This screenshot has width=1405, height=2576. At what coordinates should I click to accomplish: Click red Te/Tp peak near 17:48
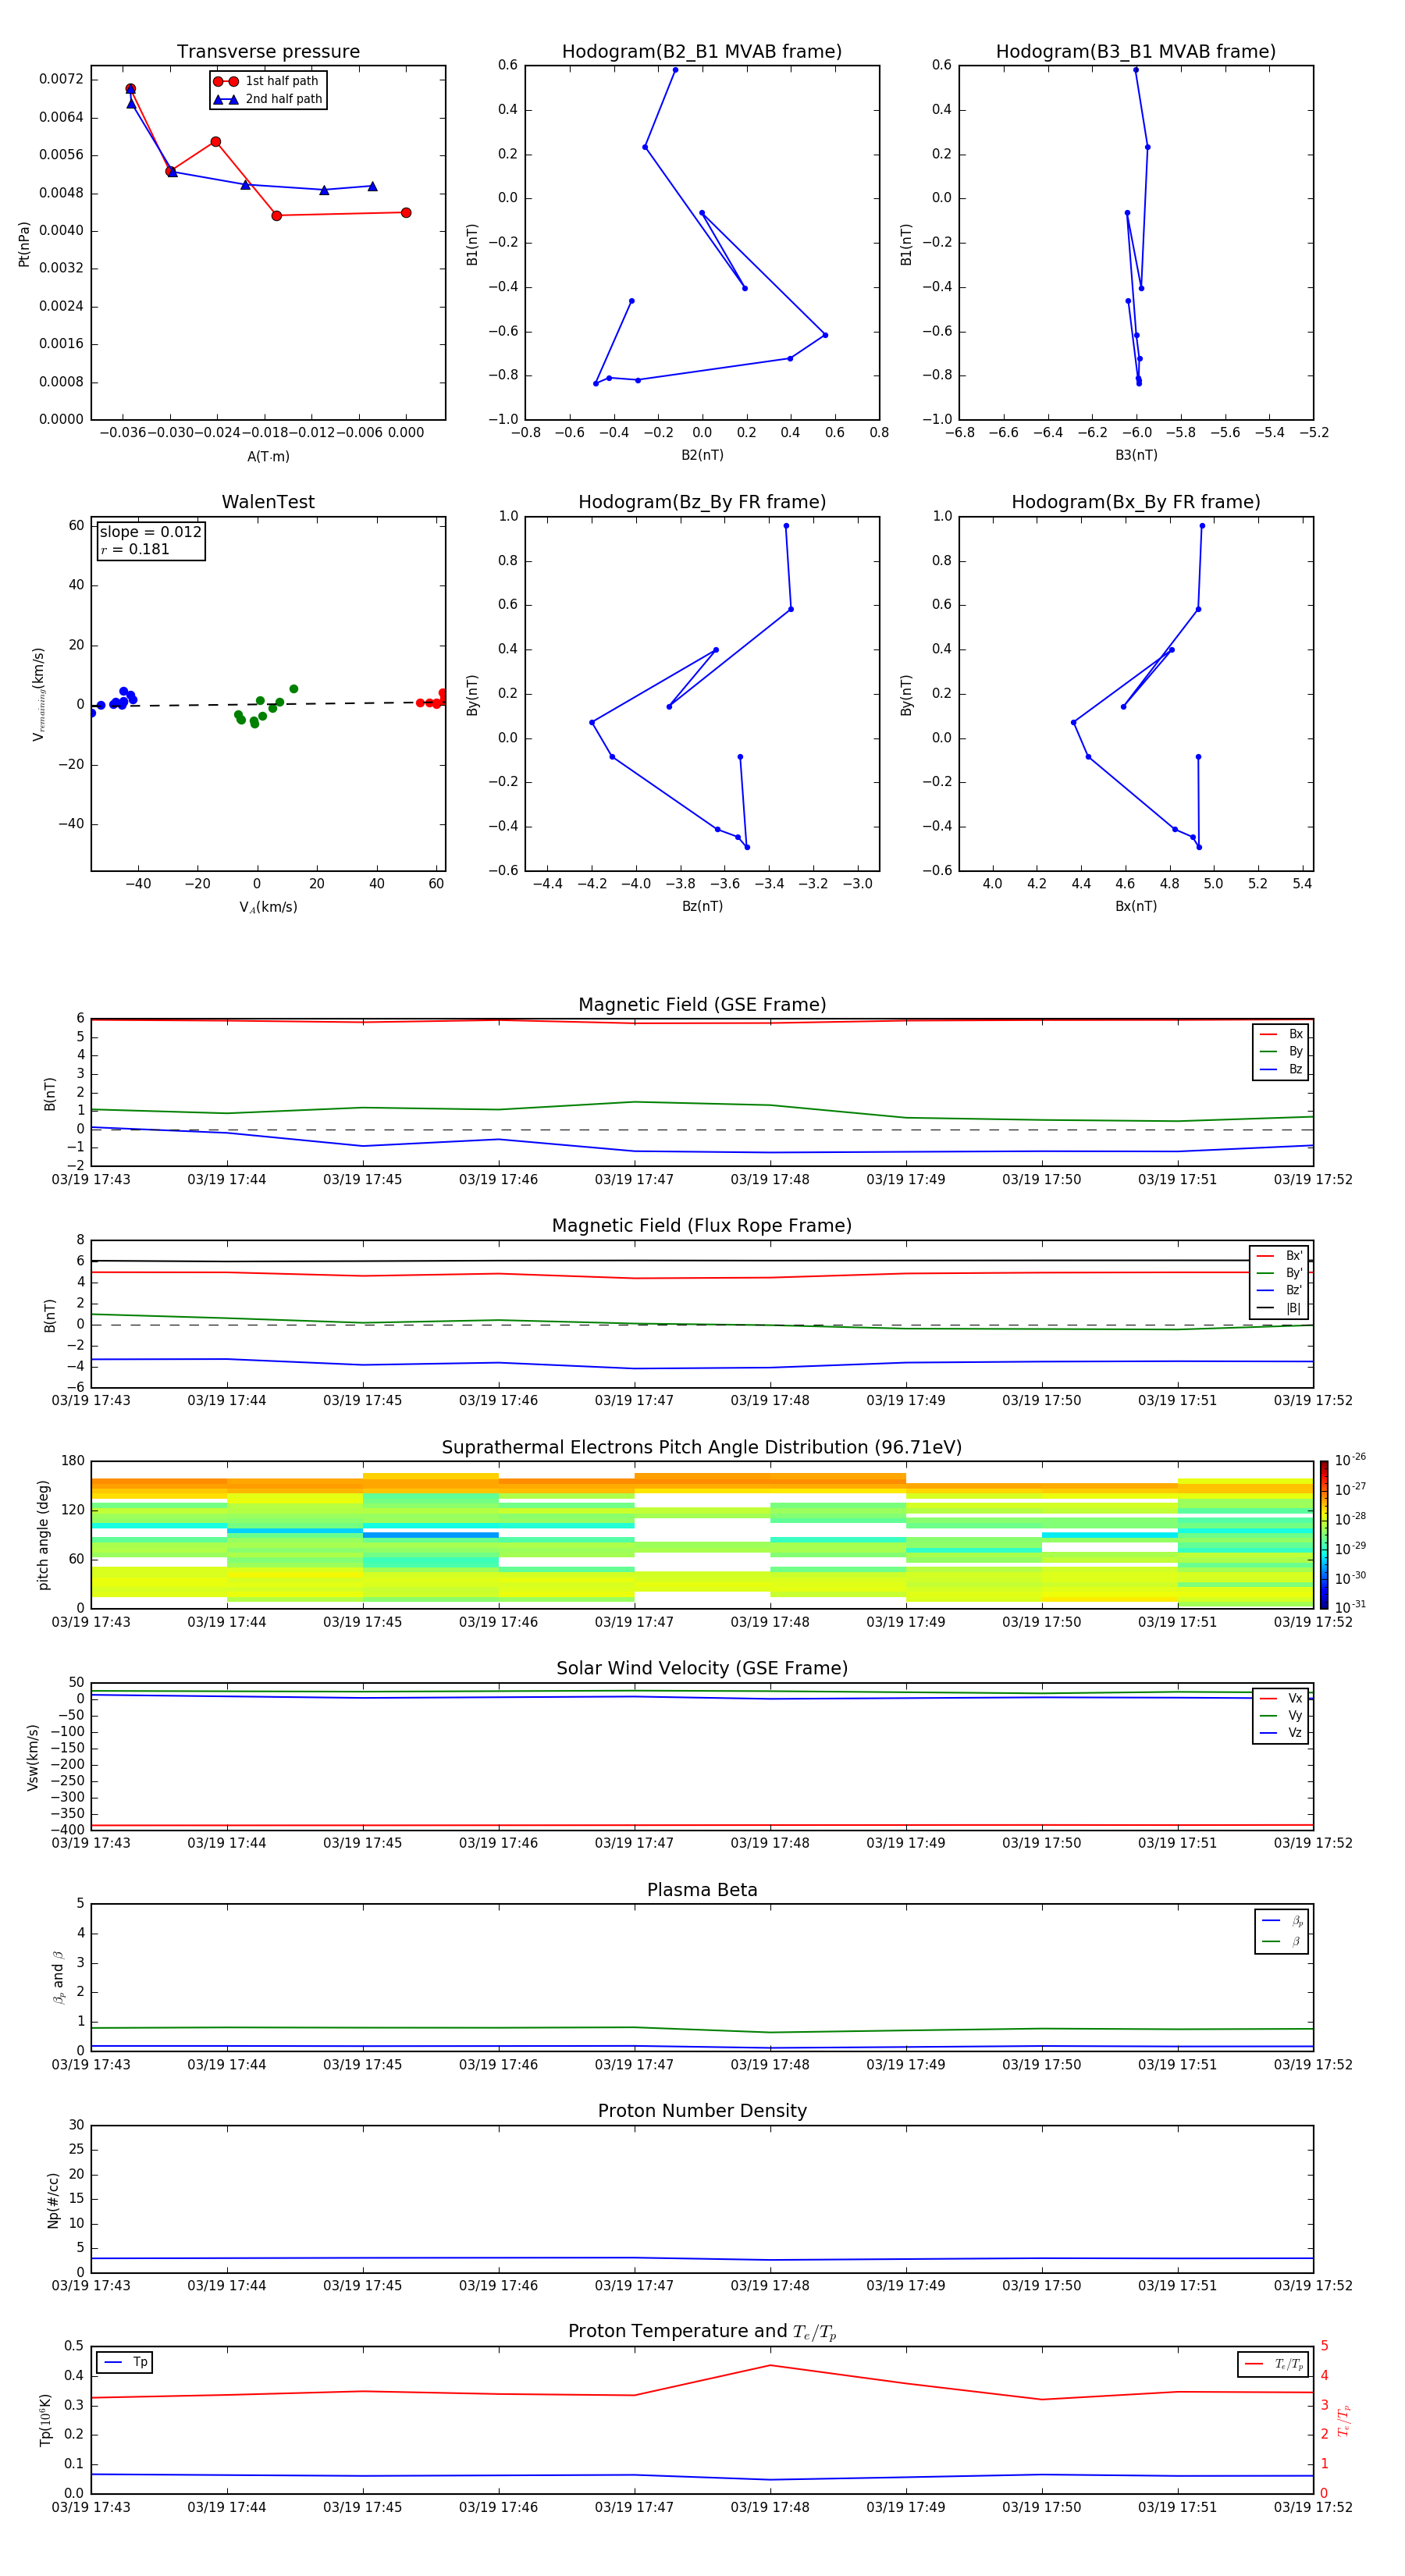coord(770,2365)
